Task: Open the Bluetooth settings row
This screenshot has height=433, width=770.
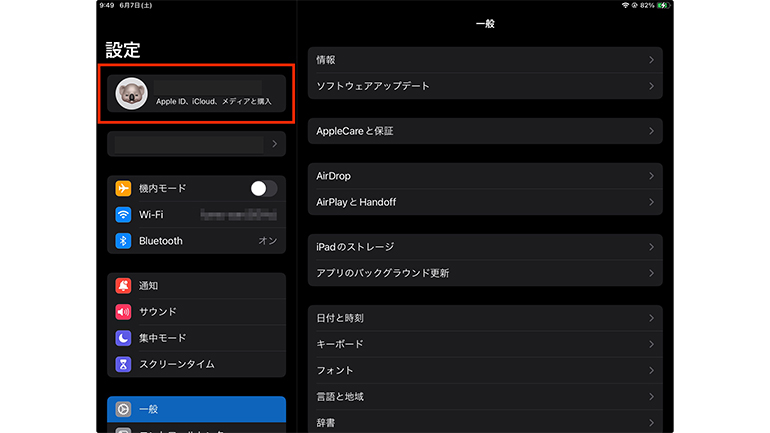Action: coord(196,241)
